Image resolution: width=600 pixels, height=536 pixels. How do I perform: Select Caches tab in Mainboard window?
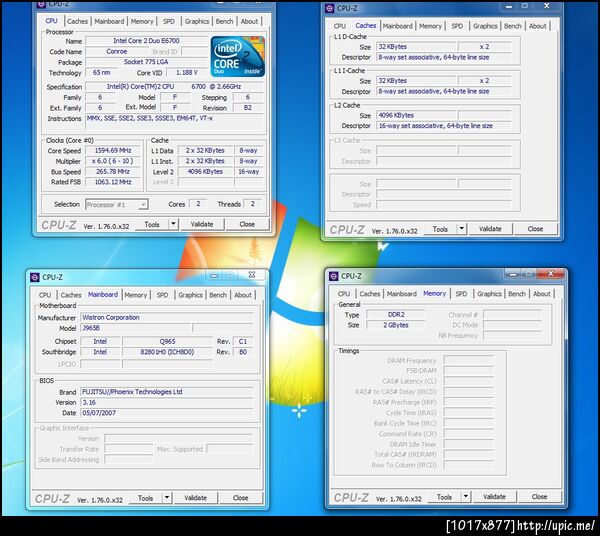(x=71, y=295)
